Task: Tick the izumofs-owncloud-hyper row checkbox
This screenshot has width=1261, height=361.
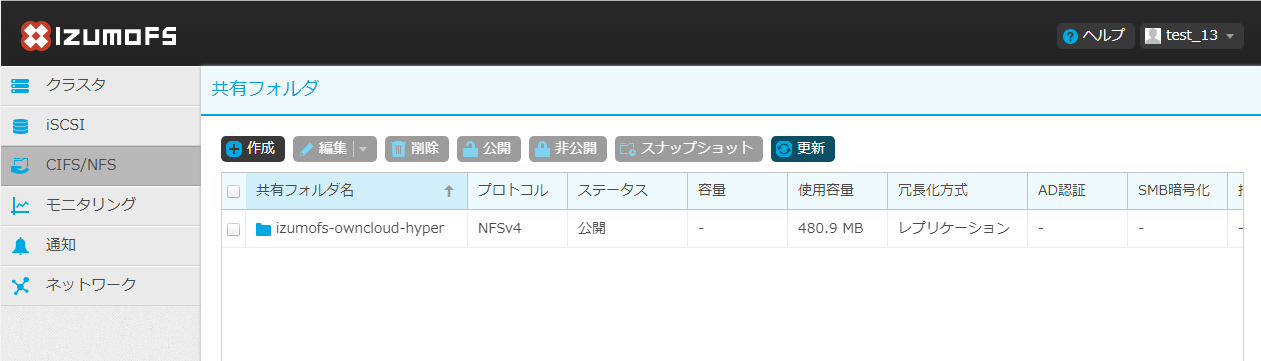Action: point(234,229)
